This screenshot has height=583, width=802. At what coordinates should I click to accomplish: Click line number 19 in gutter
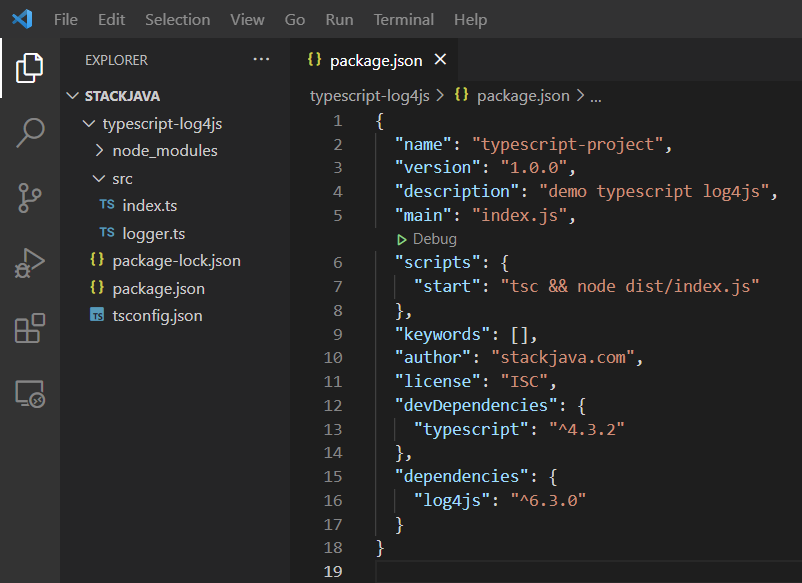tap(332, 571)
